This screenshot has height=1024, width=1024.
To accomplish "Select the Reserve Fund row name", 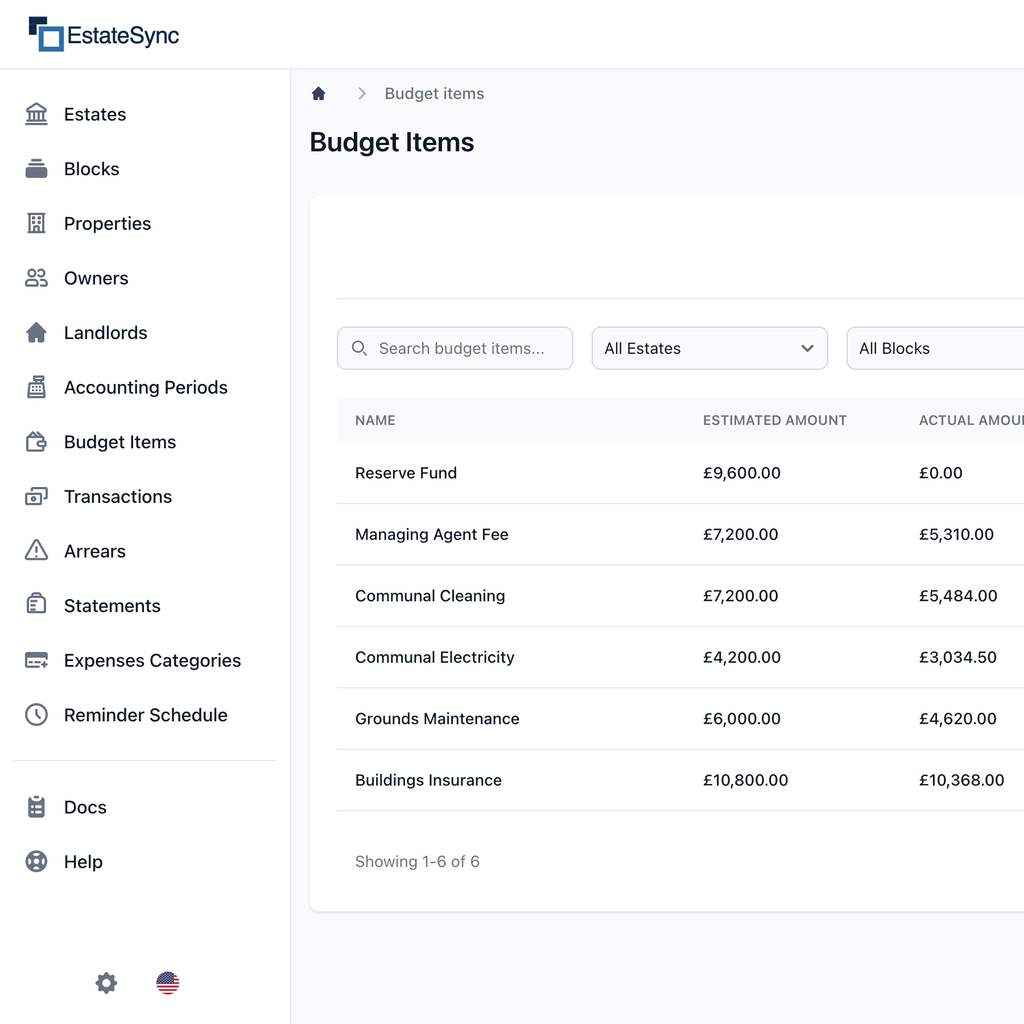I will point(406,473).
